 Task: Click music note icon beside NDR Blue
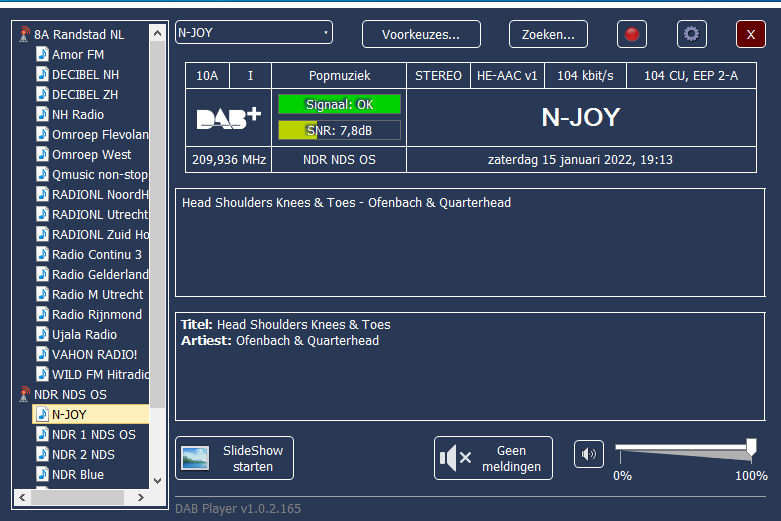point(42,474)
